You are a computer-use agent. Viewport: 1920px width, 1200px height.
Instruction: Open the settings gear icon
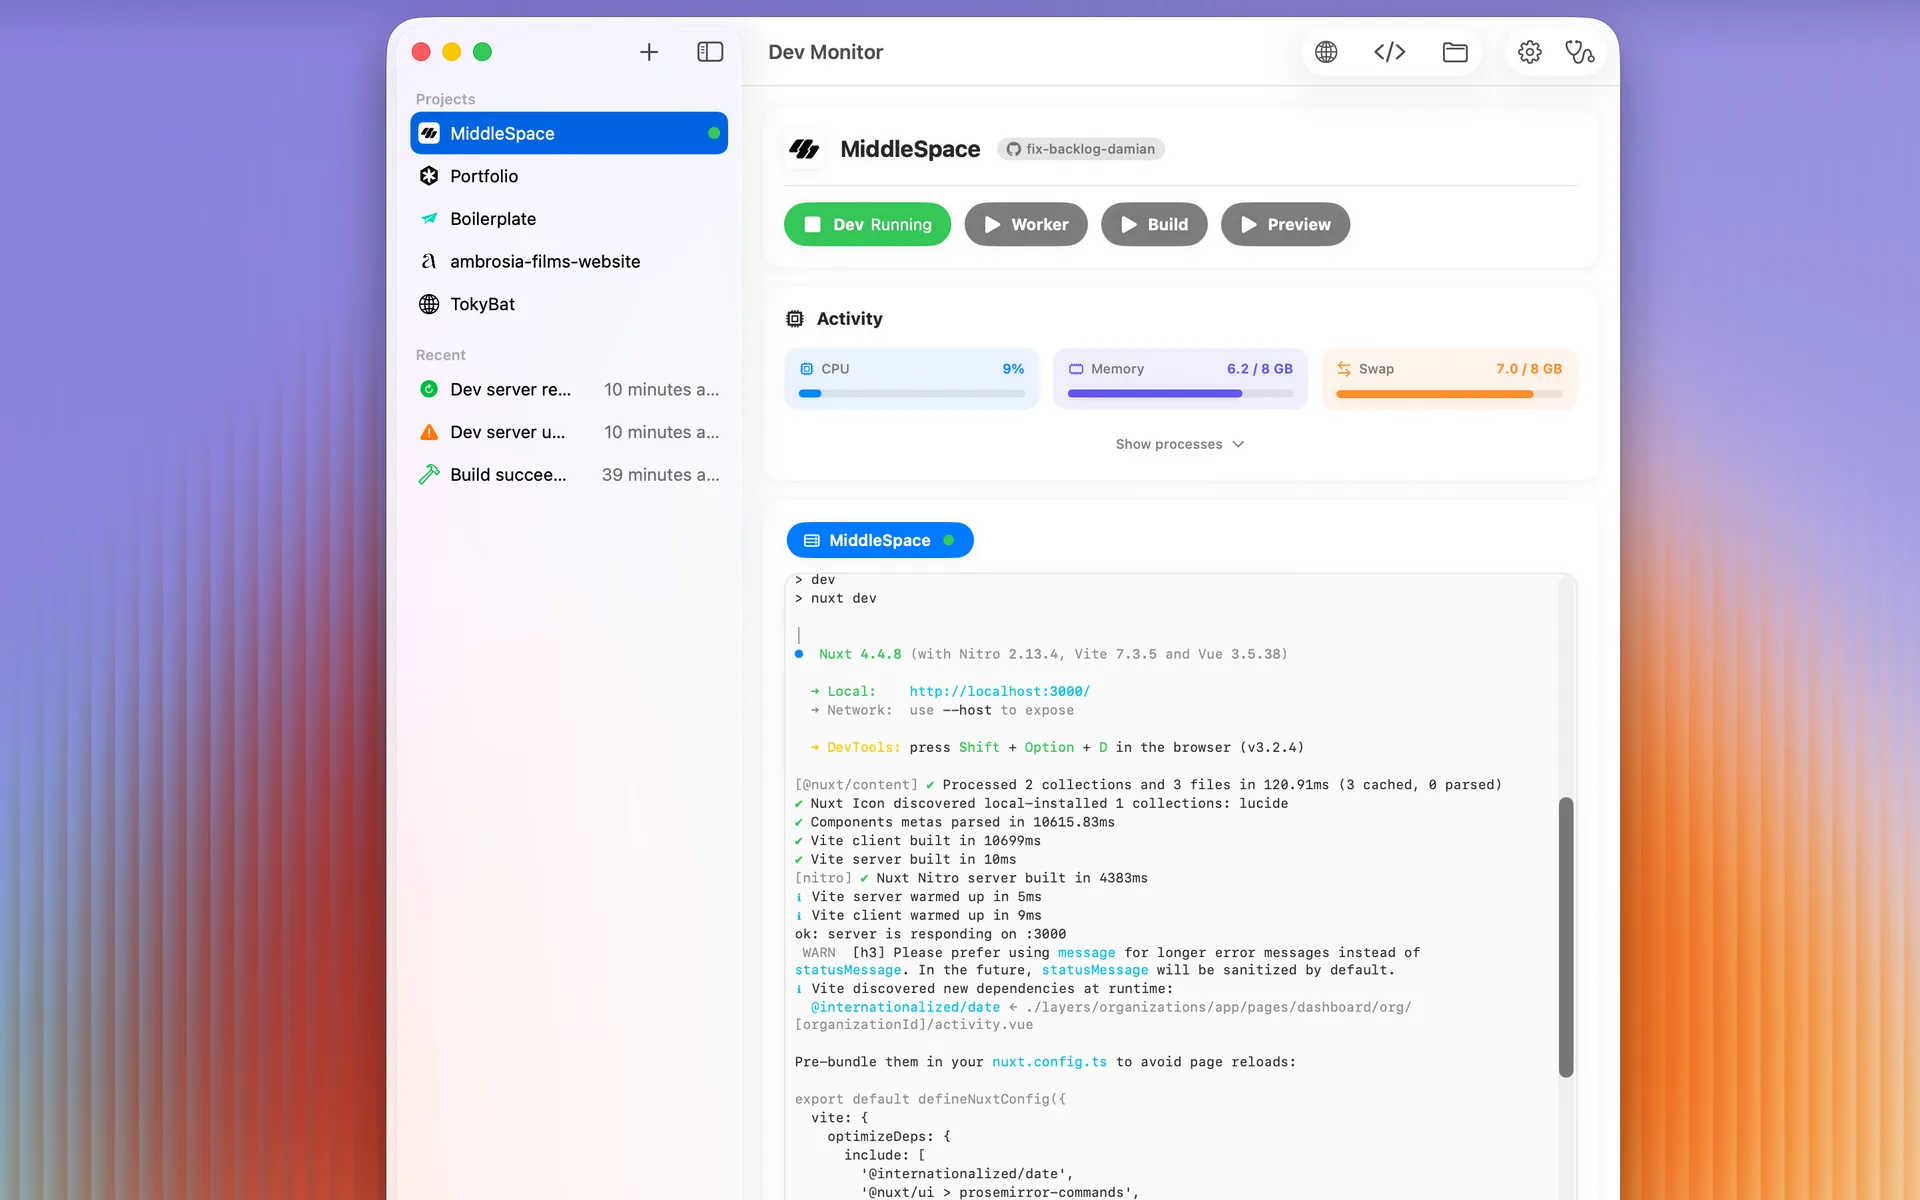[1530, 52]
